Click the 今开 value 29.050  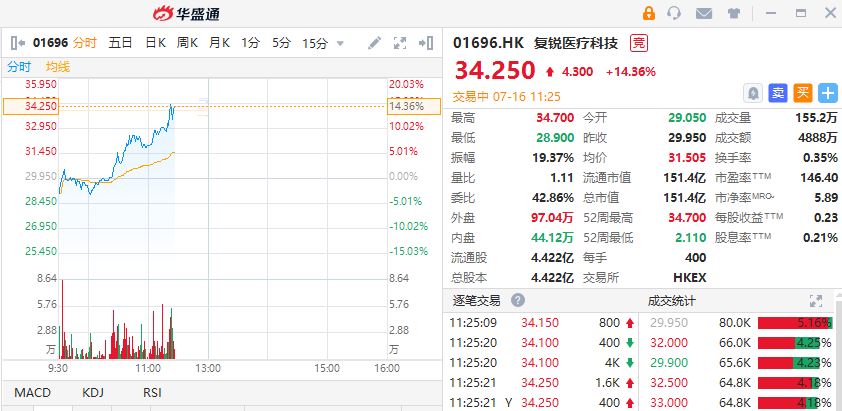click(687, 118)
